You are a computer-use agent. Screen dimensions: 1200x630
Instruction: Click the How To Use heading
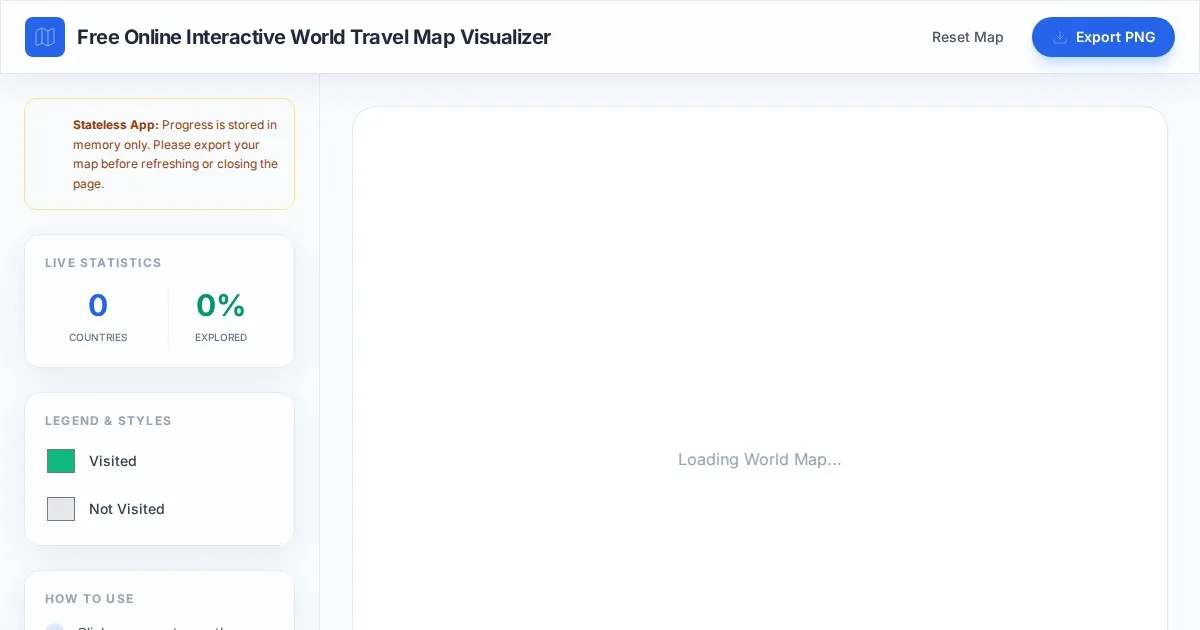[89, 599]
